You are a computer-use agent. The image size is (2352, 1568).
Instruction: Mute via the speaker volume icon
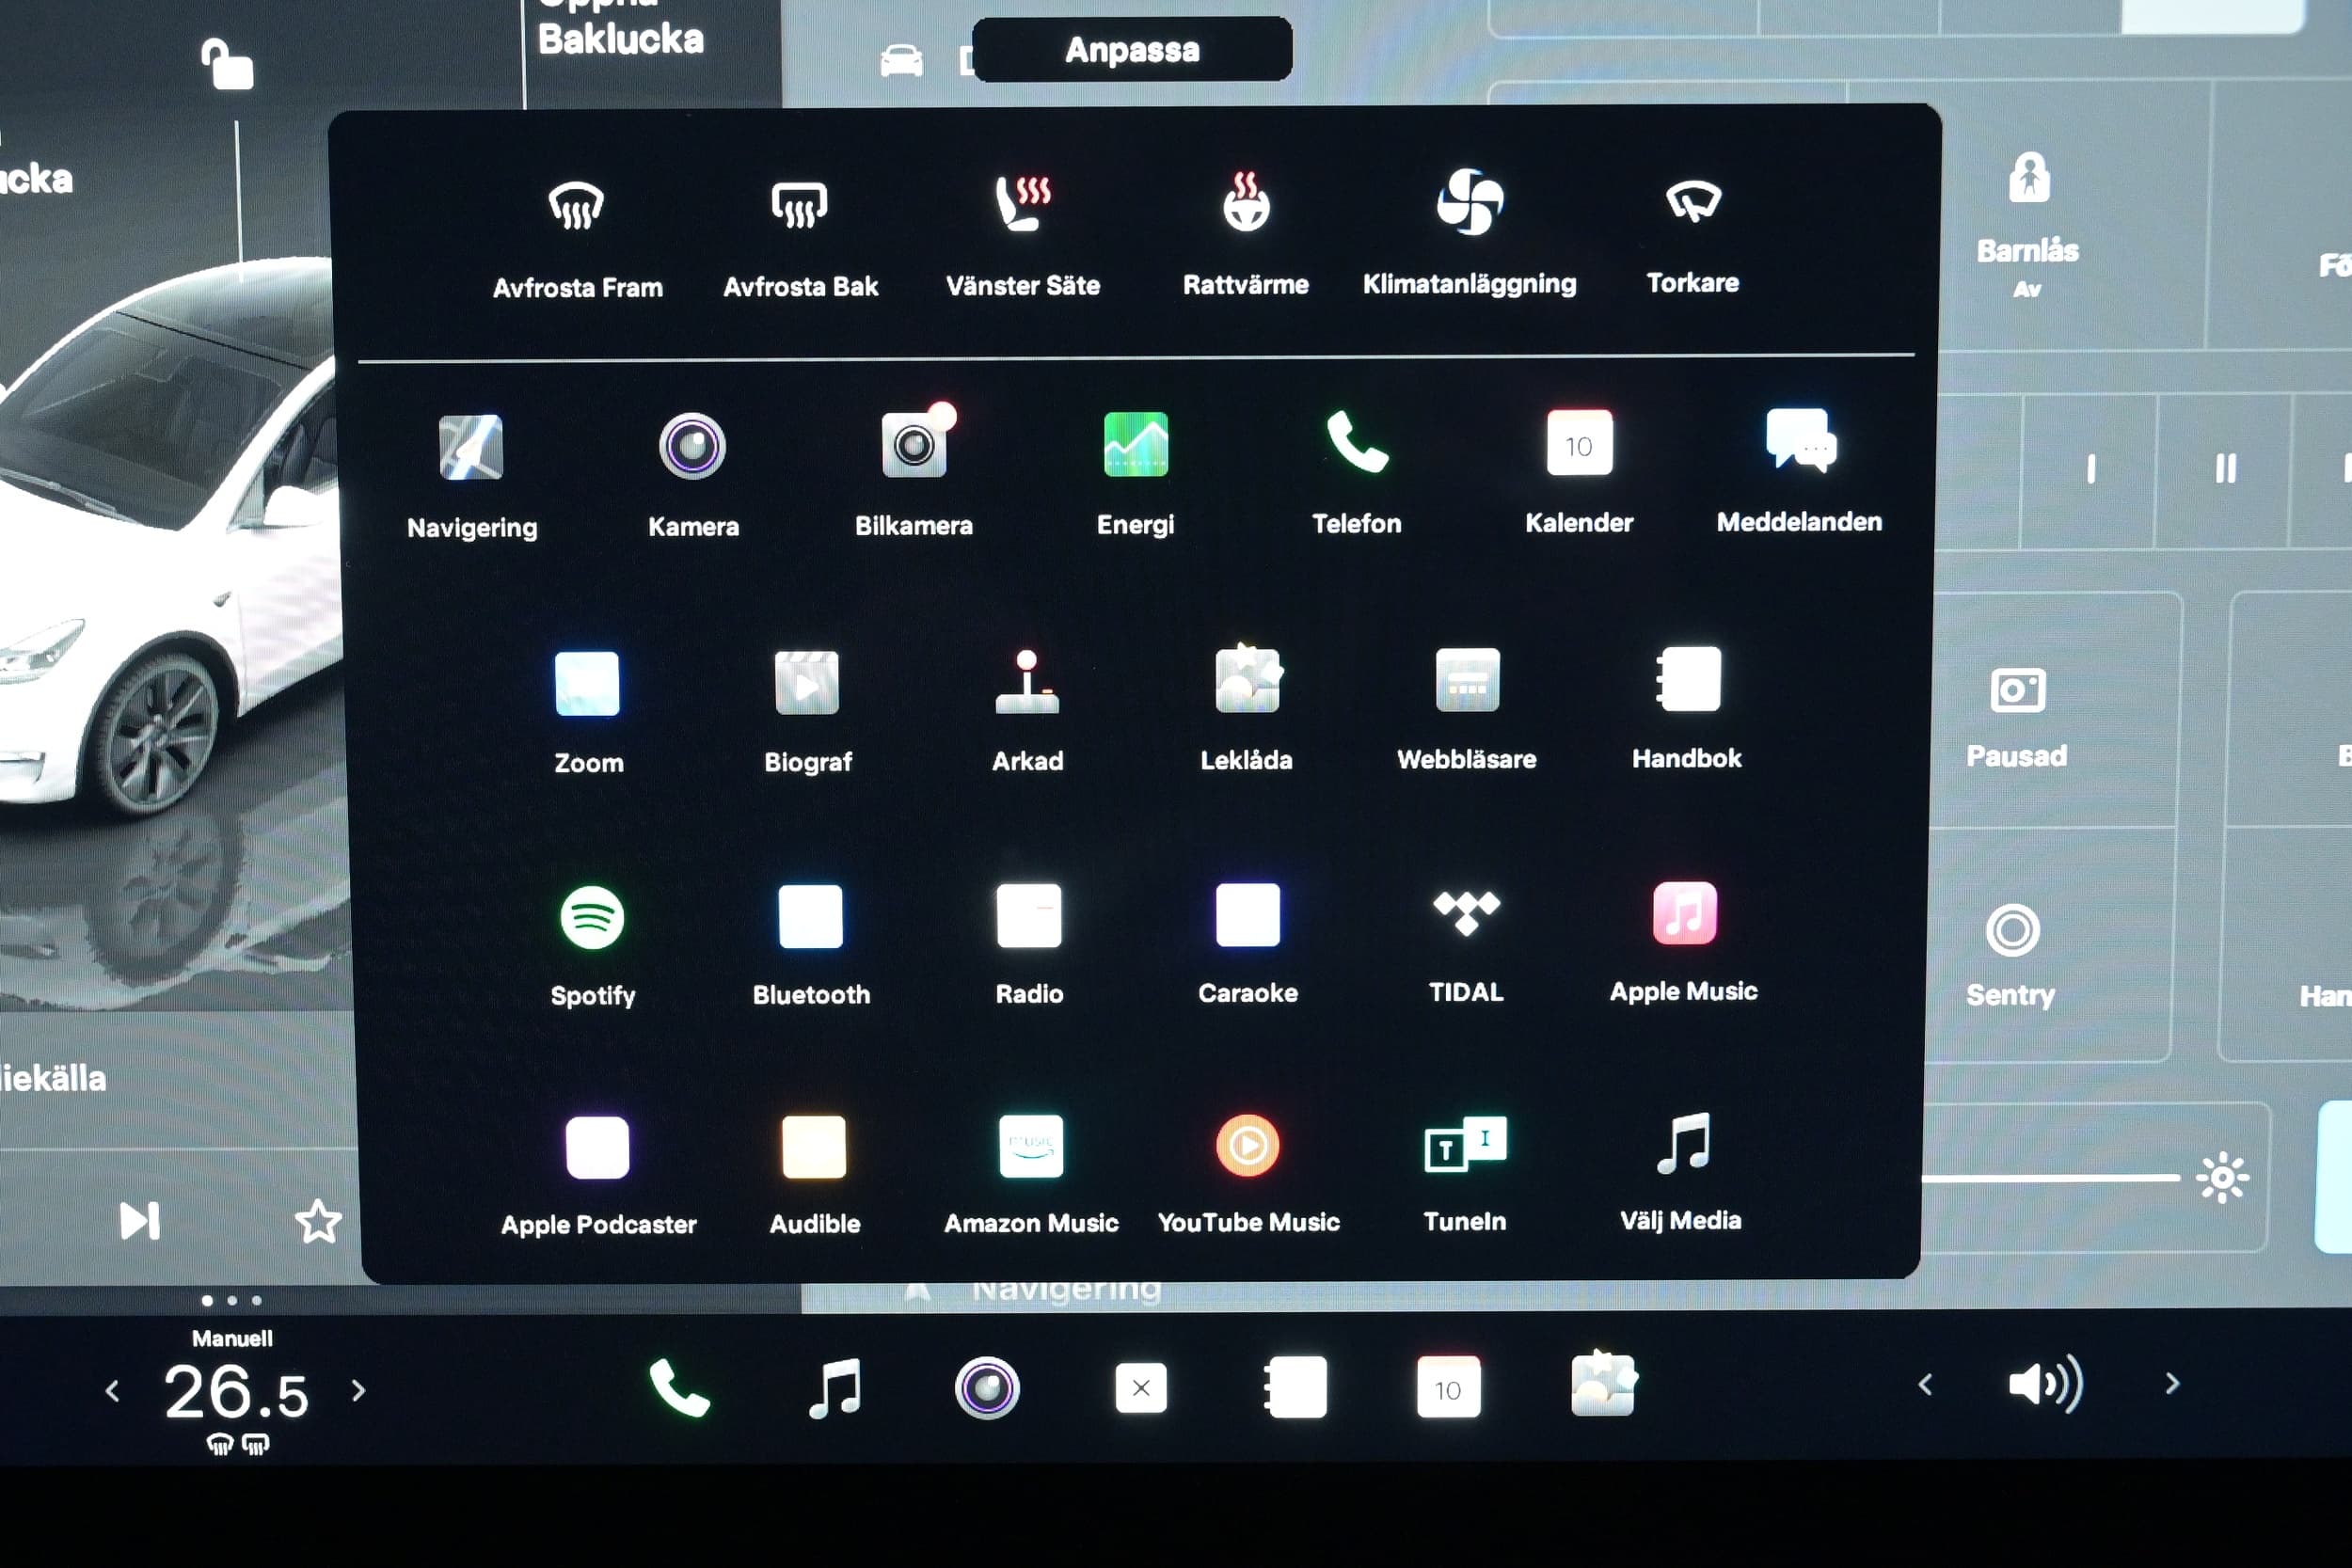click(x=2046, y=1384)
